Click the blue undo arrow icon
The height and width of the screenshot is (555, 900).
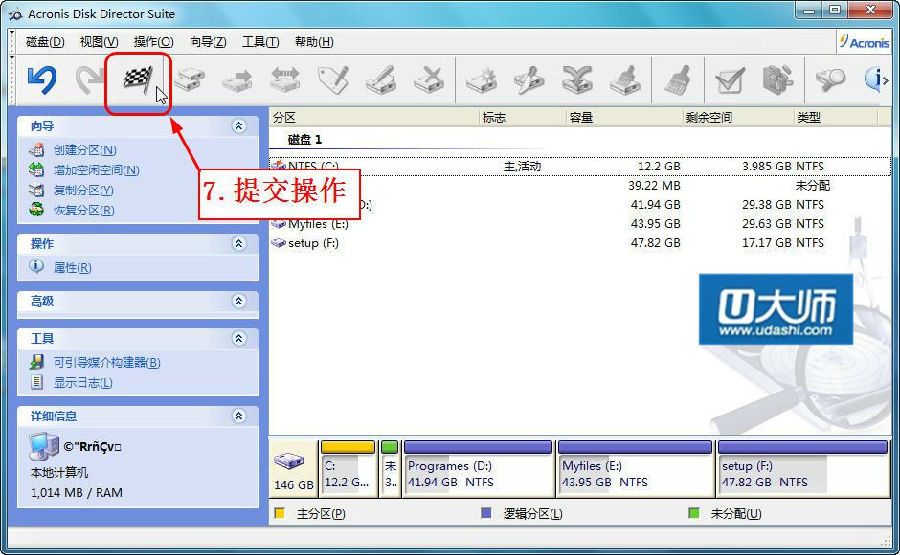42,80
